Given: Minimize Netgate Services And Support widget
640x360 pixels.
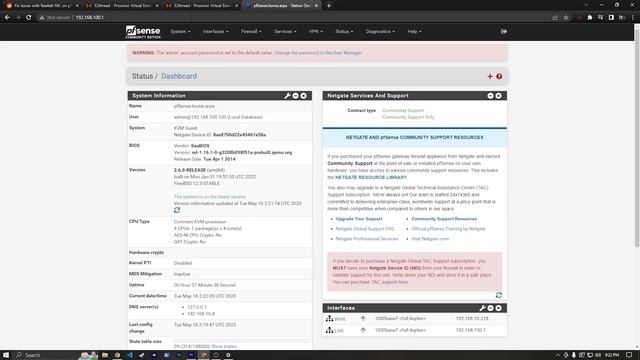Looking at the screenshot, I should click(491, 96).
